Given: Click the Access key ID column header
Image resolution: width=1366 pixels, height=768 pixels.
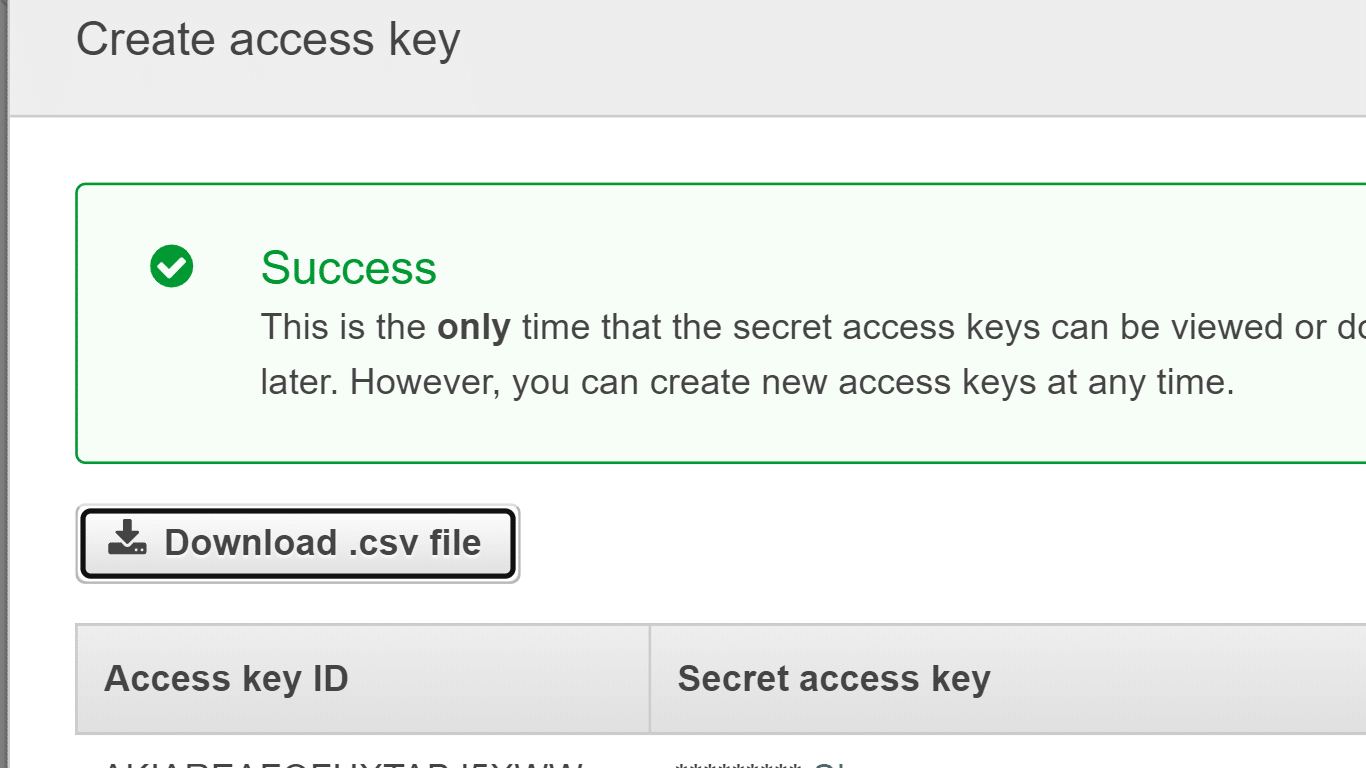Looking at the screenshot, I should tap(226, 678).
